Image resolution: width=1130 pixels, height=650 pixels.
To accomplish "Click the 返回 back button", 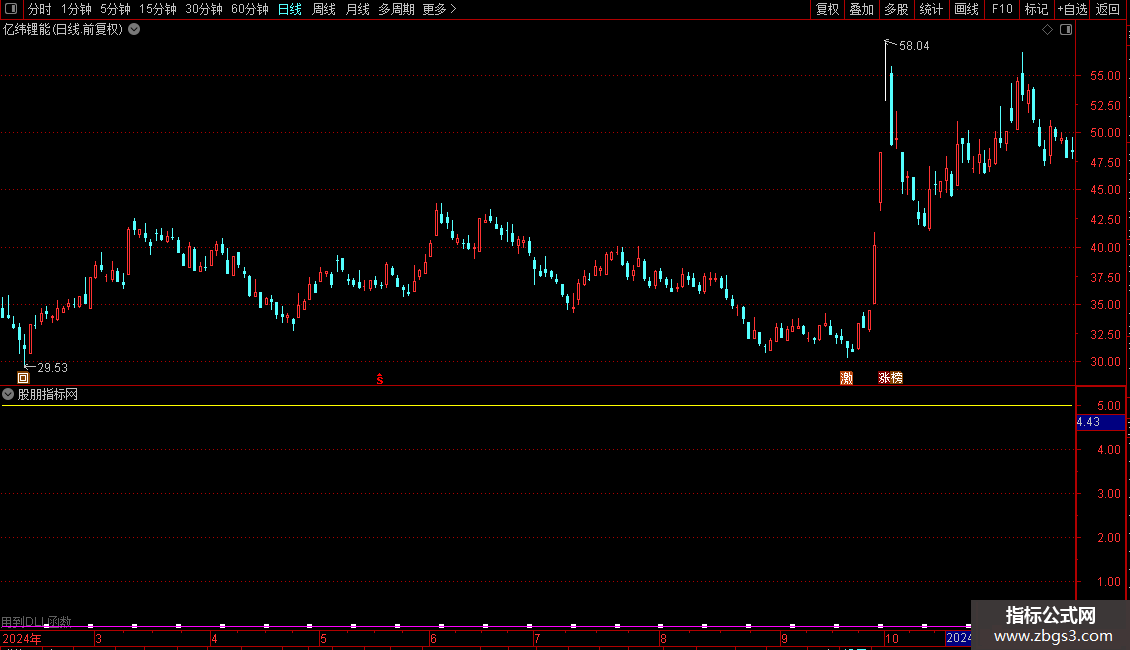I will 1108,9.
